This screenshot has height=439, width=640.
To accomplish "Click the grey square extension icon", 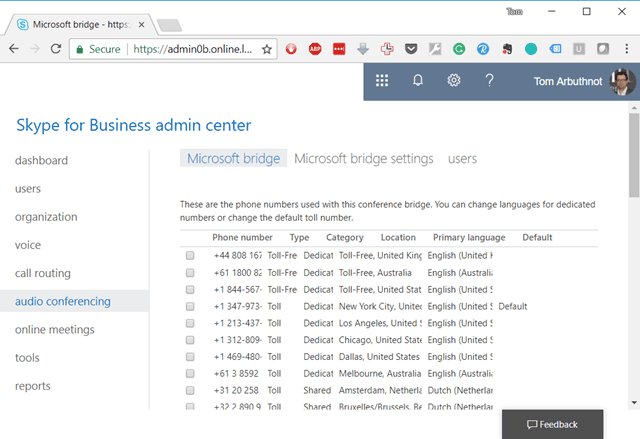I will point(603,49).
